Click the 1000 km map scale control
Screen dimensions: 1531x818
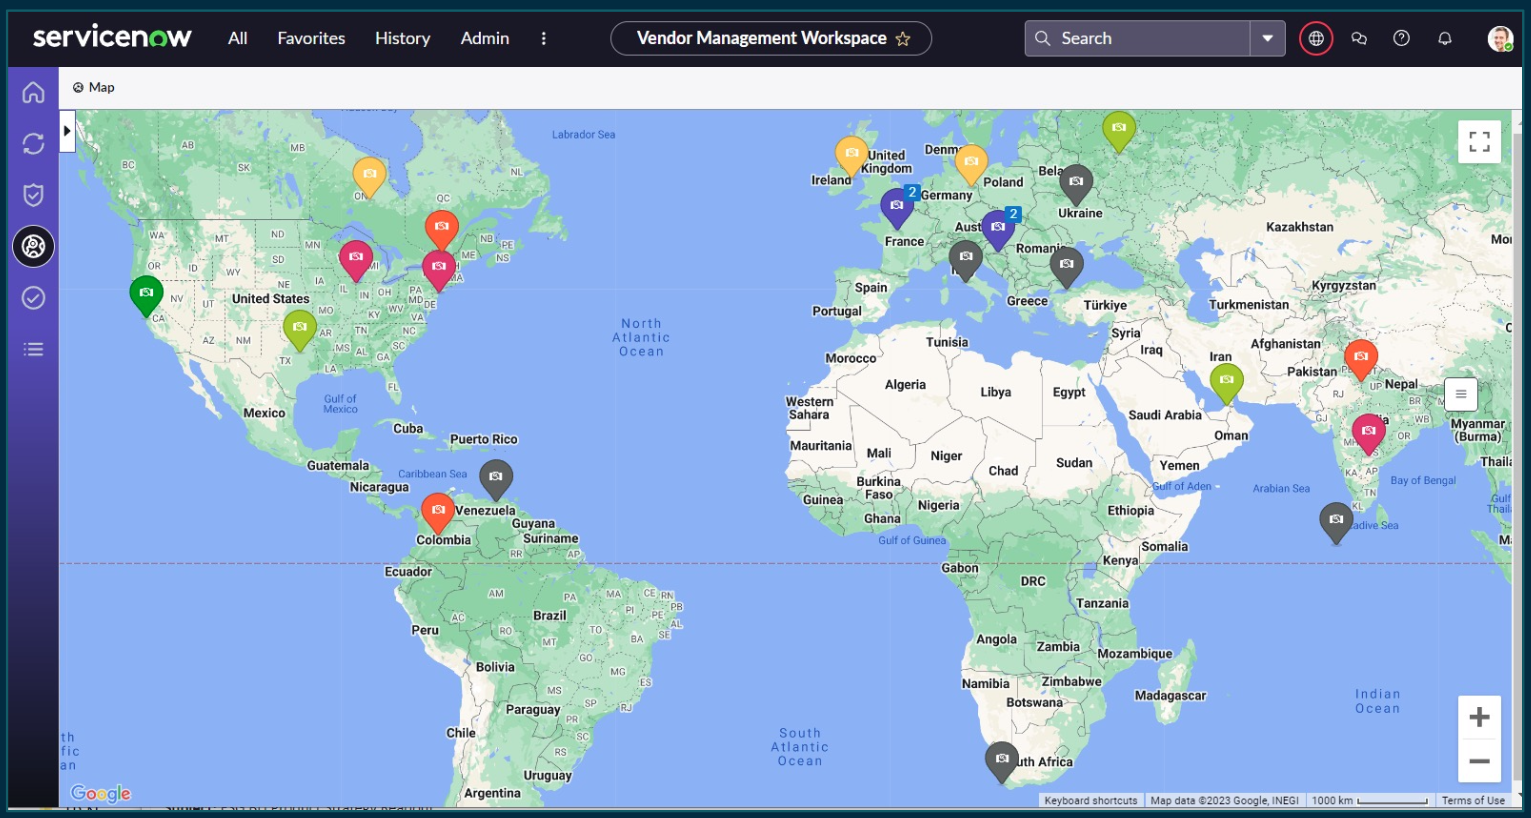pyautogui.click(x=1369, y=800)
